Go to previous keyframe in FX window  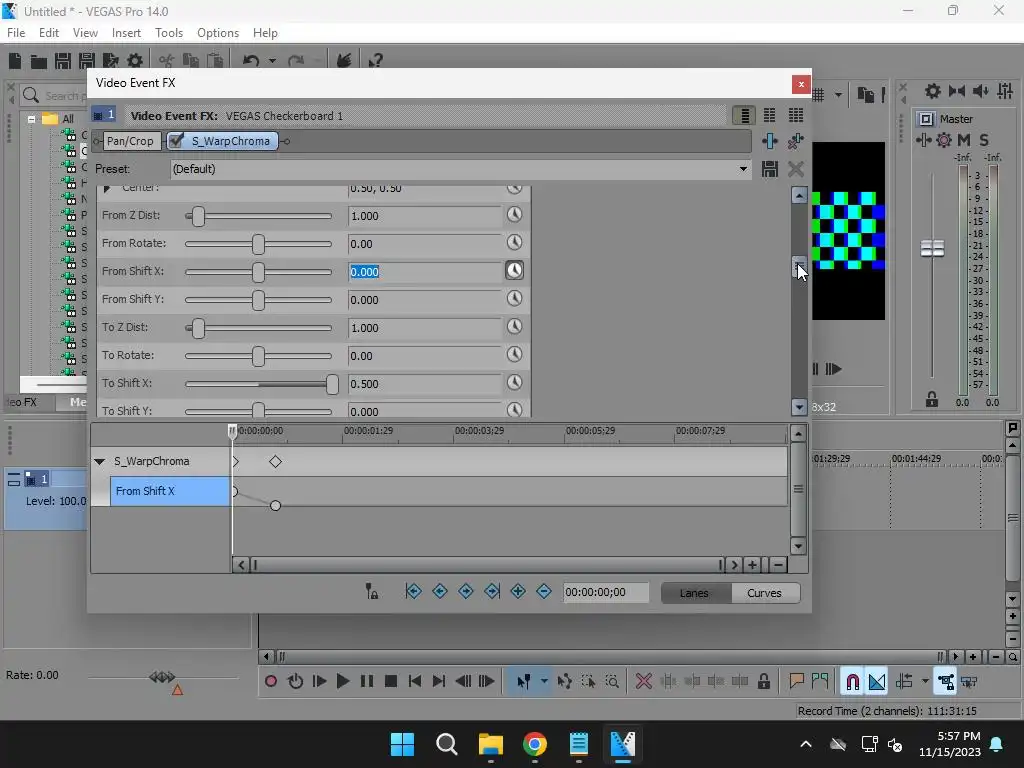[x=440, y=592]
